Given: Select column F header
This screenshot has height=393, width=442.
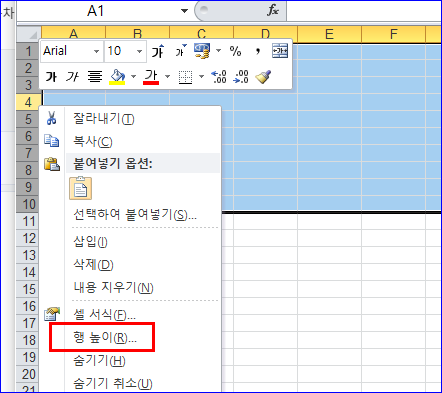Looking at the screenshot, I should [394, 34].
